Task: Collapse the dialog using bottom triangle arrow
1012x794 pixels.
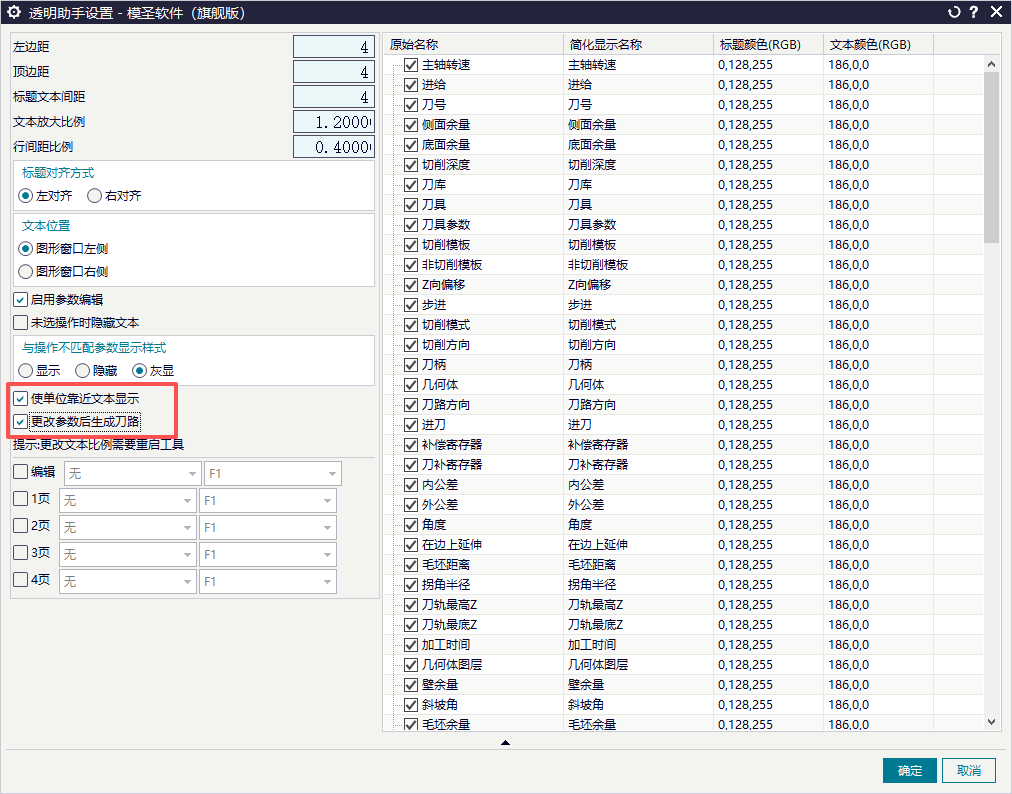Action: [505, 743]
